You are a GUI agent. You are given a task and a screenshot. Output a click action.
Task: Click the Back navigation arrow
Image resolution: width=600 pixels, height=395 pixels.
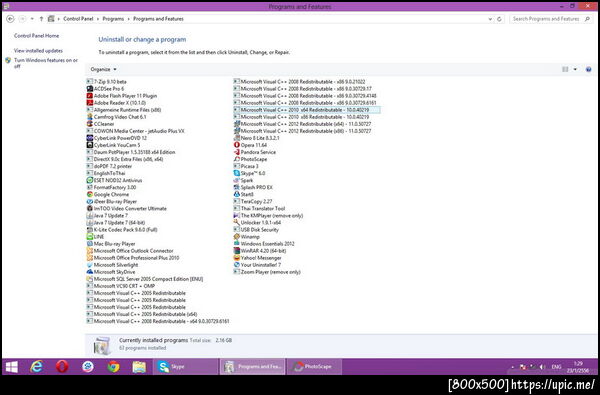pyautogui.click(x=10, y=19)
